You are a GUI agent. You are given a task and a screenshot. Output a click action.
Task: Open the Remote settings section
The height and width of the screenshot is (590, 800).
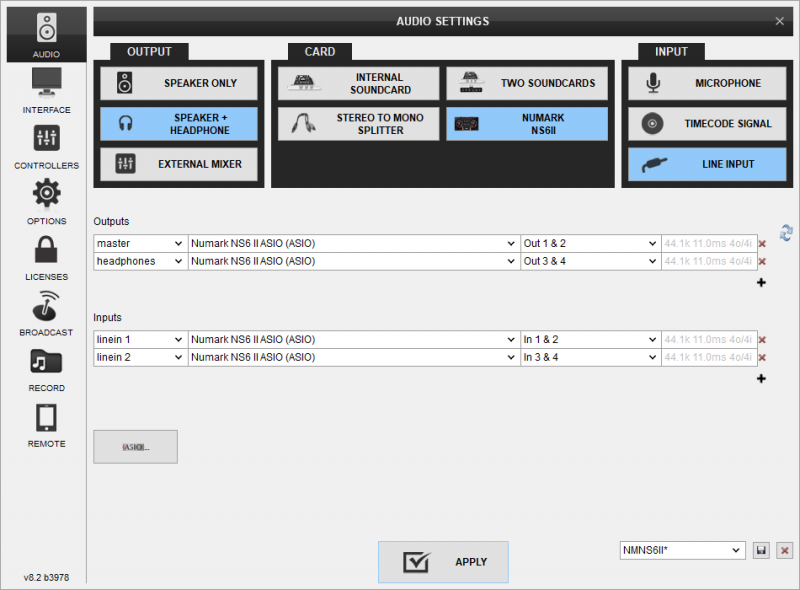[46, 424]
